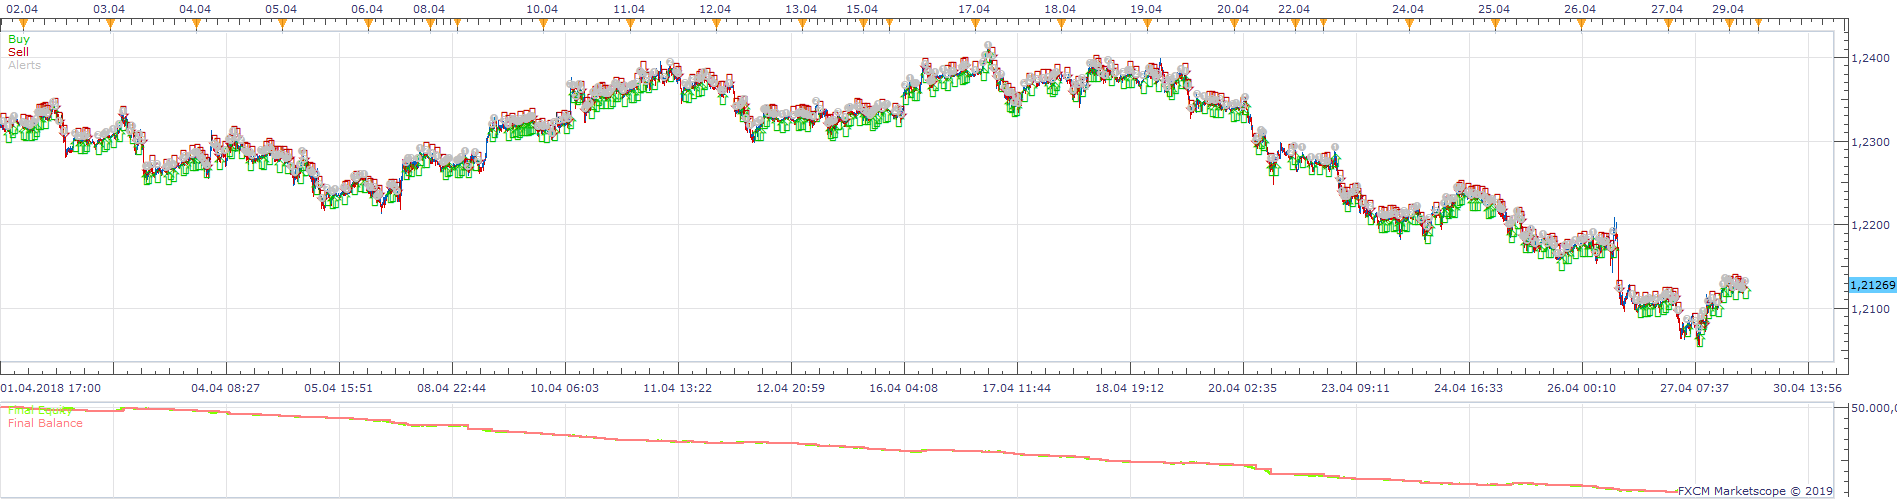Click the 20.04 02:35 time label

(x=1243, y=388)
